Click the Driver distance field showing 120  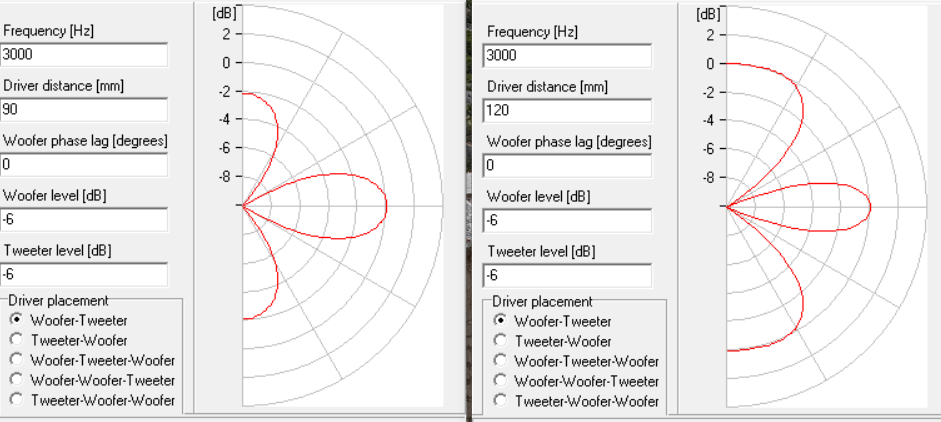(567, 110)
